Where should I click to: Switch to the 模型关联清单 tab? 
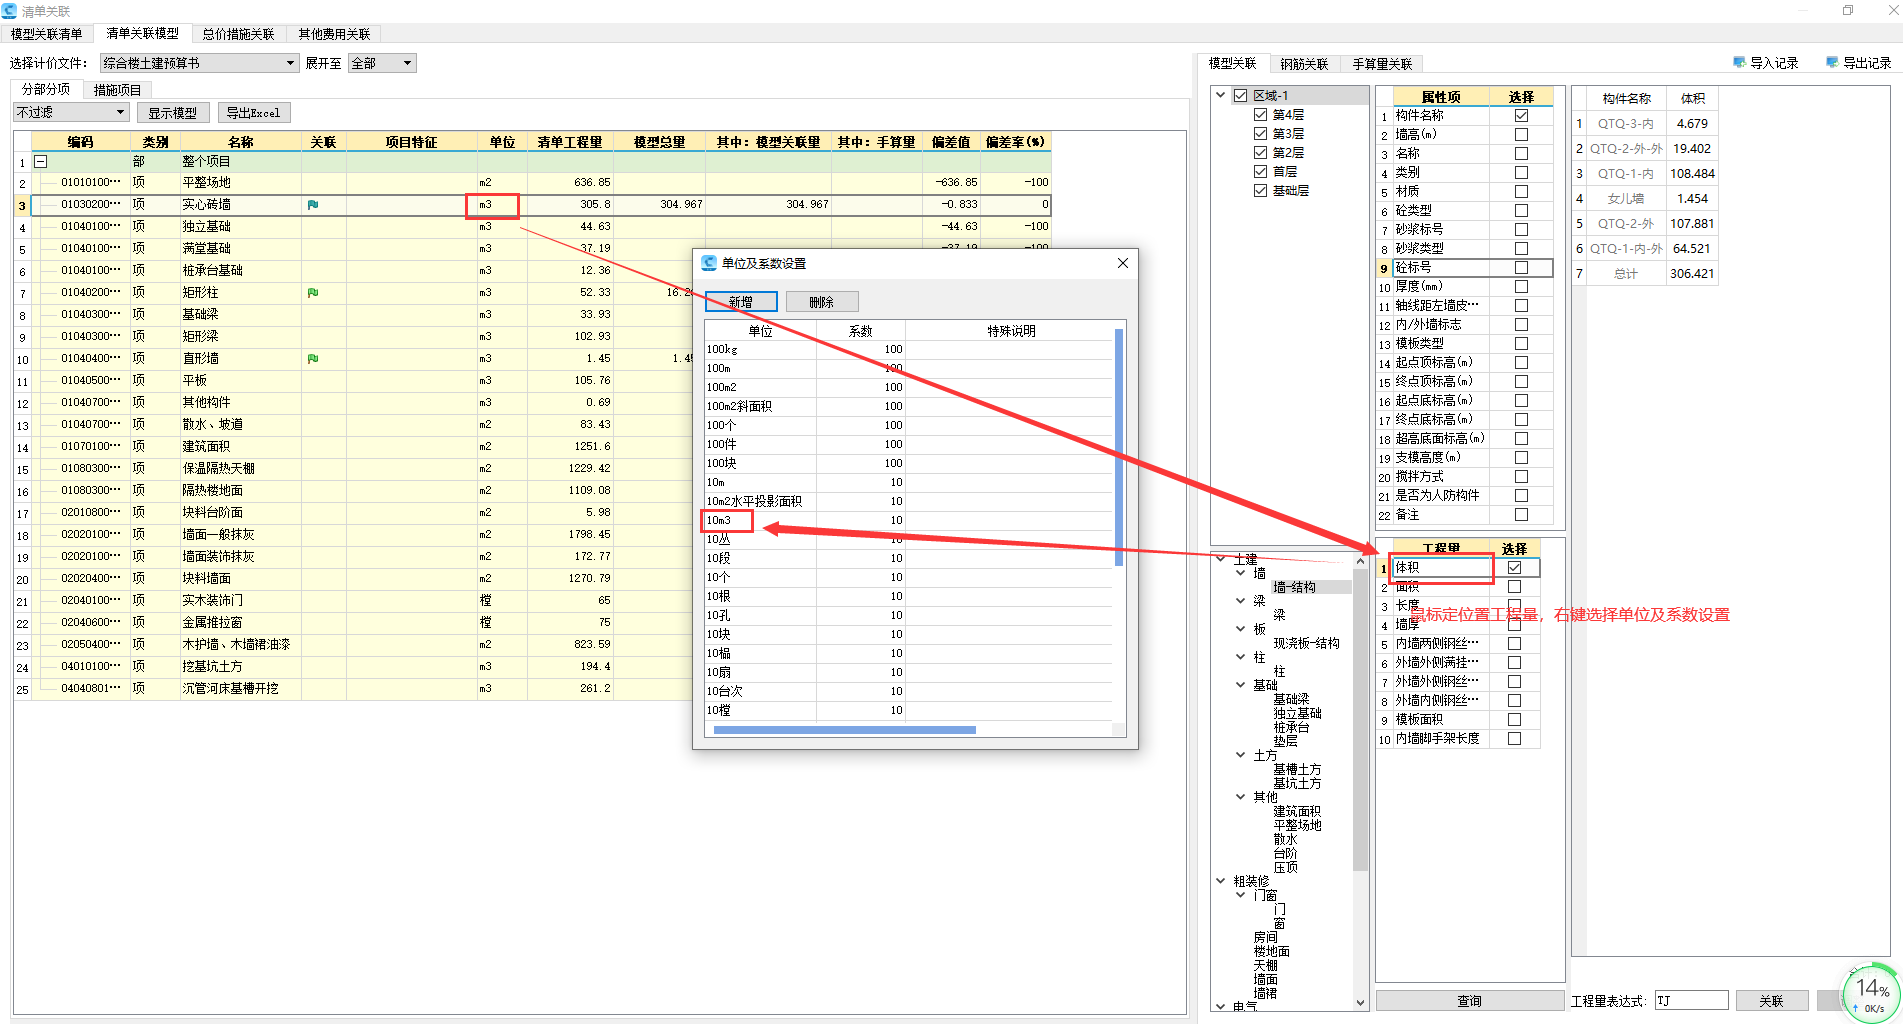pyautogui.click(x=47, y=34)
